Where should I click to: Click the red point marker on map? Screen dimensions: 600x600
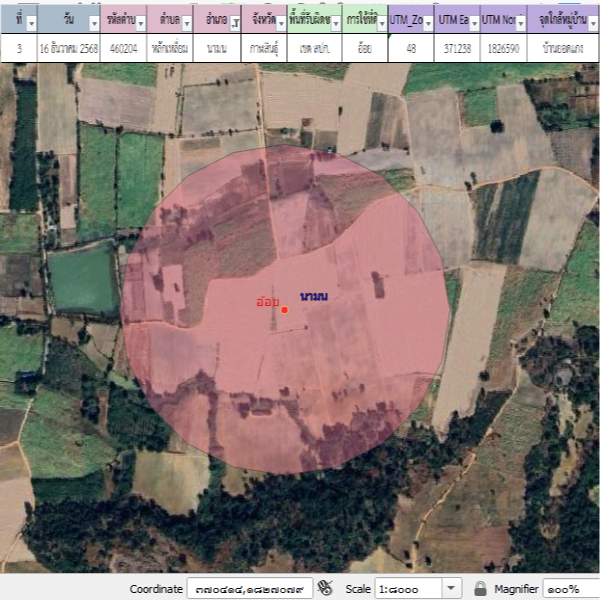coord(285,310)
